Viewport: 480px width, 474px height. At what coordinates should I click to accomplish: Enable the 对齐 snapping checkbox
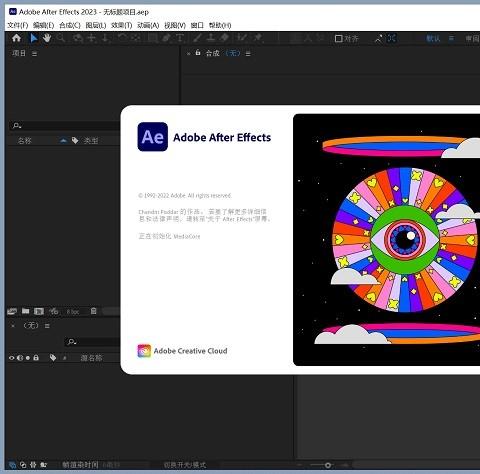pos(338,39)
